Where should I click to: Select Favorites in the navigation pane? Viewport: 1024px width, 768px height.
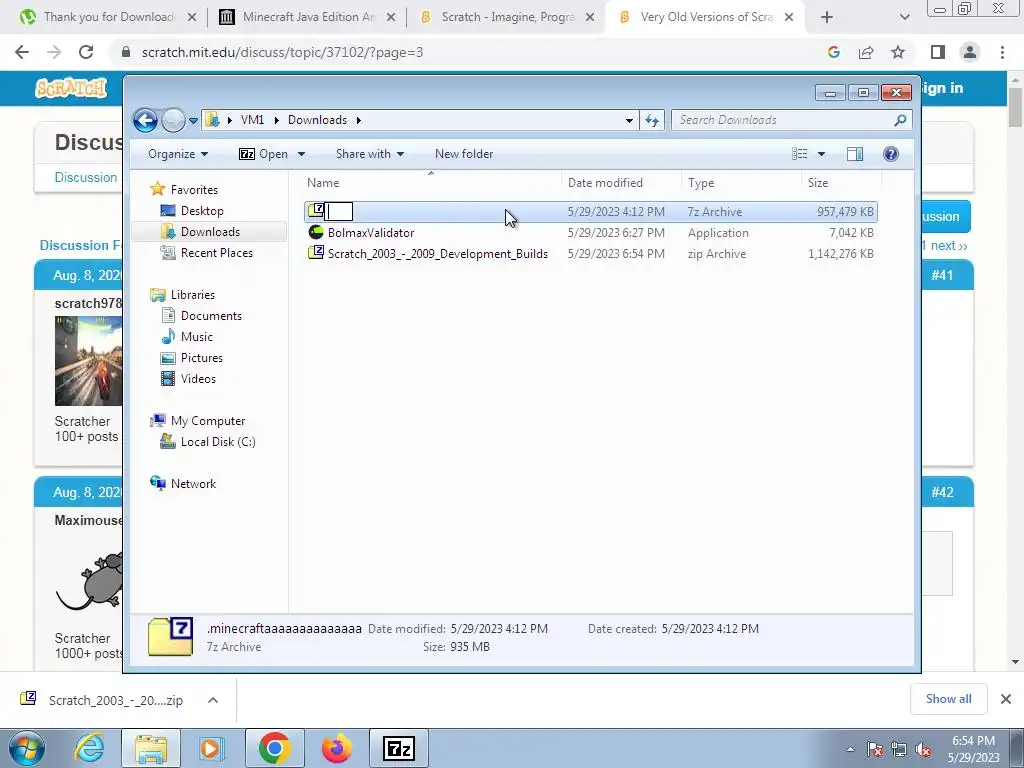(194, 190)
